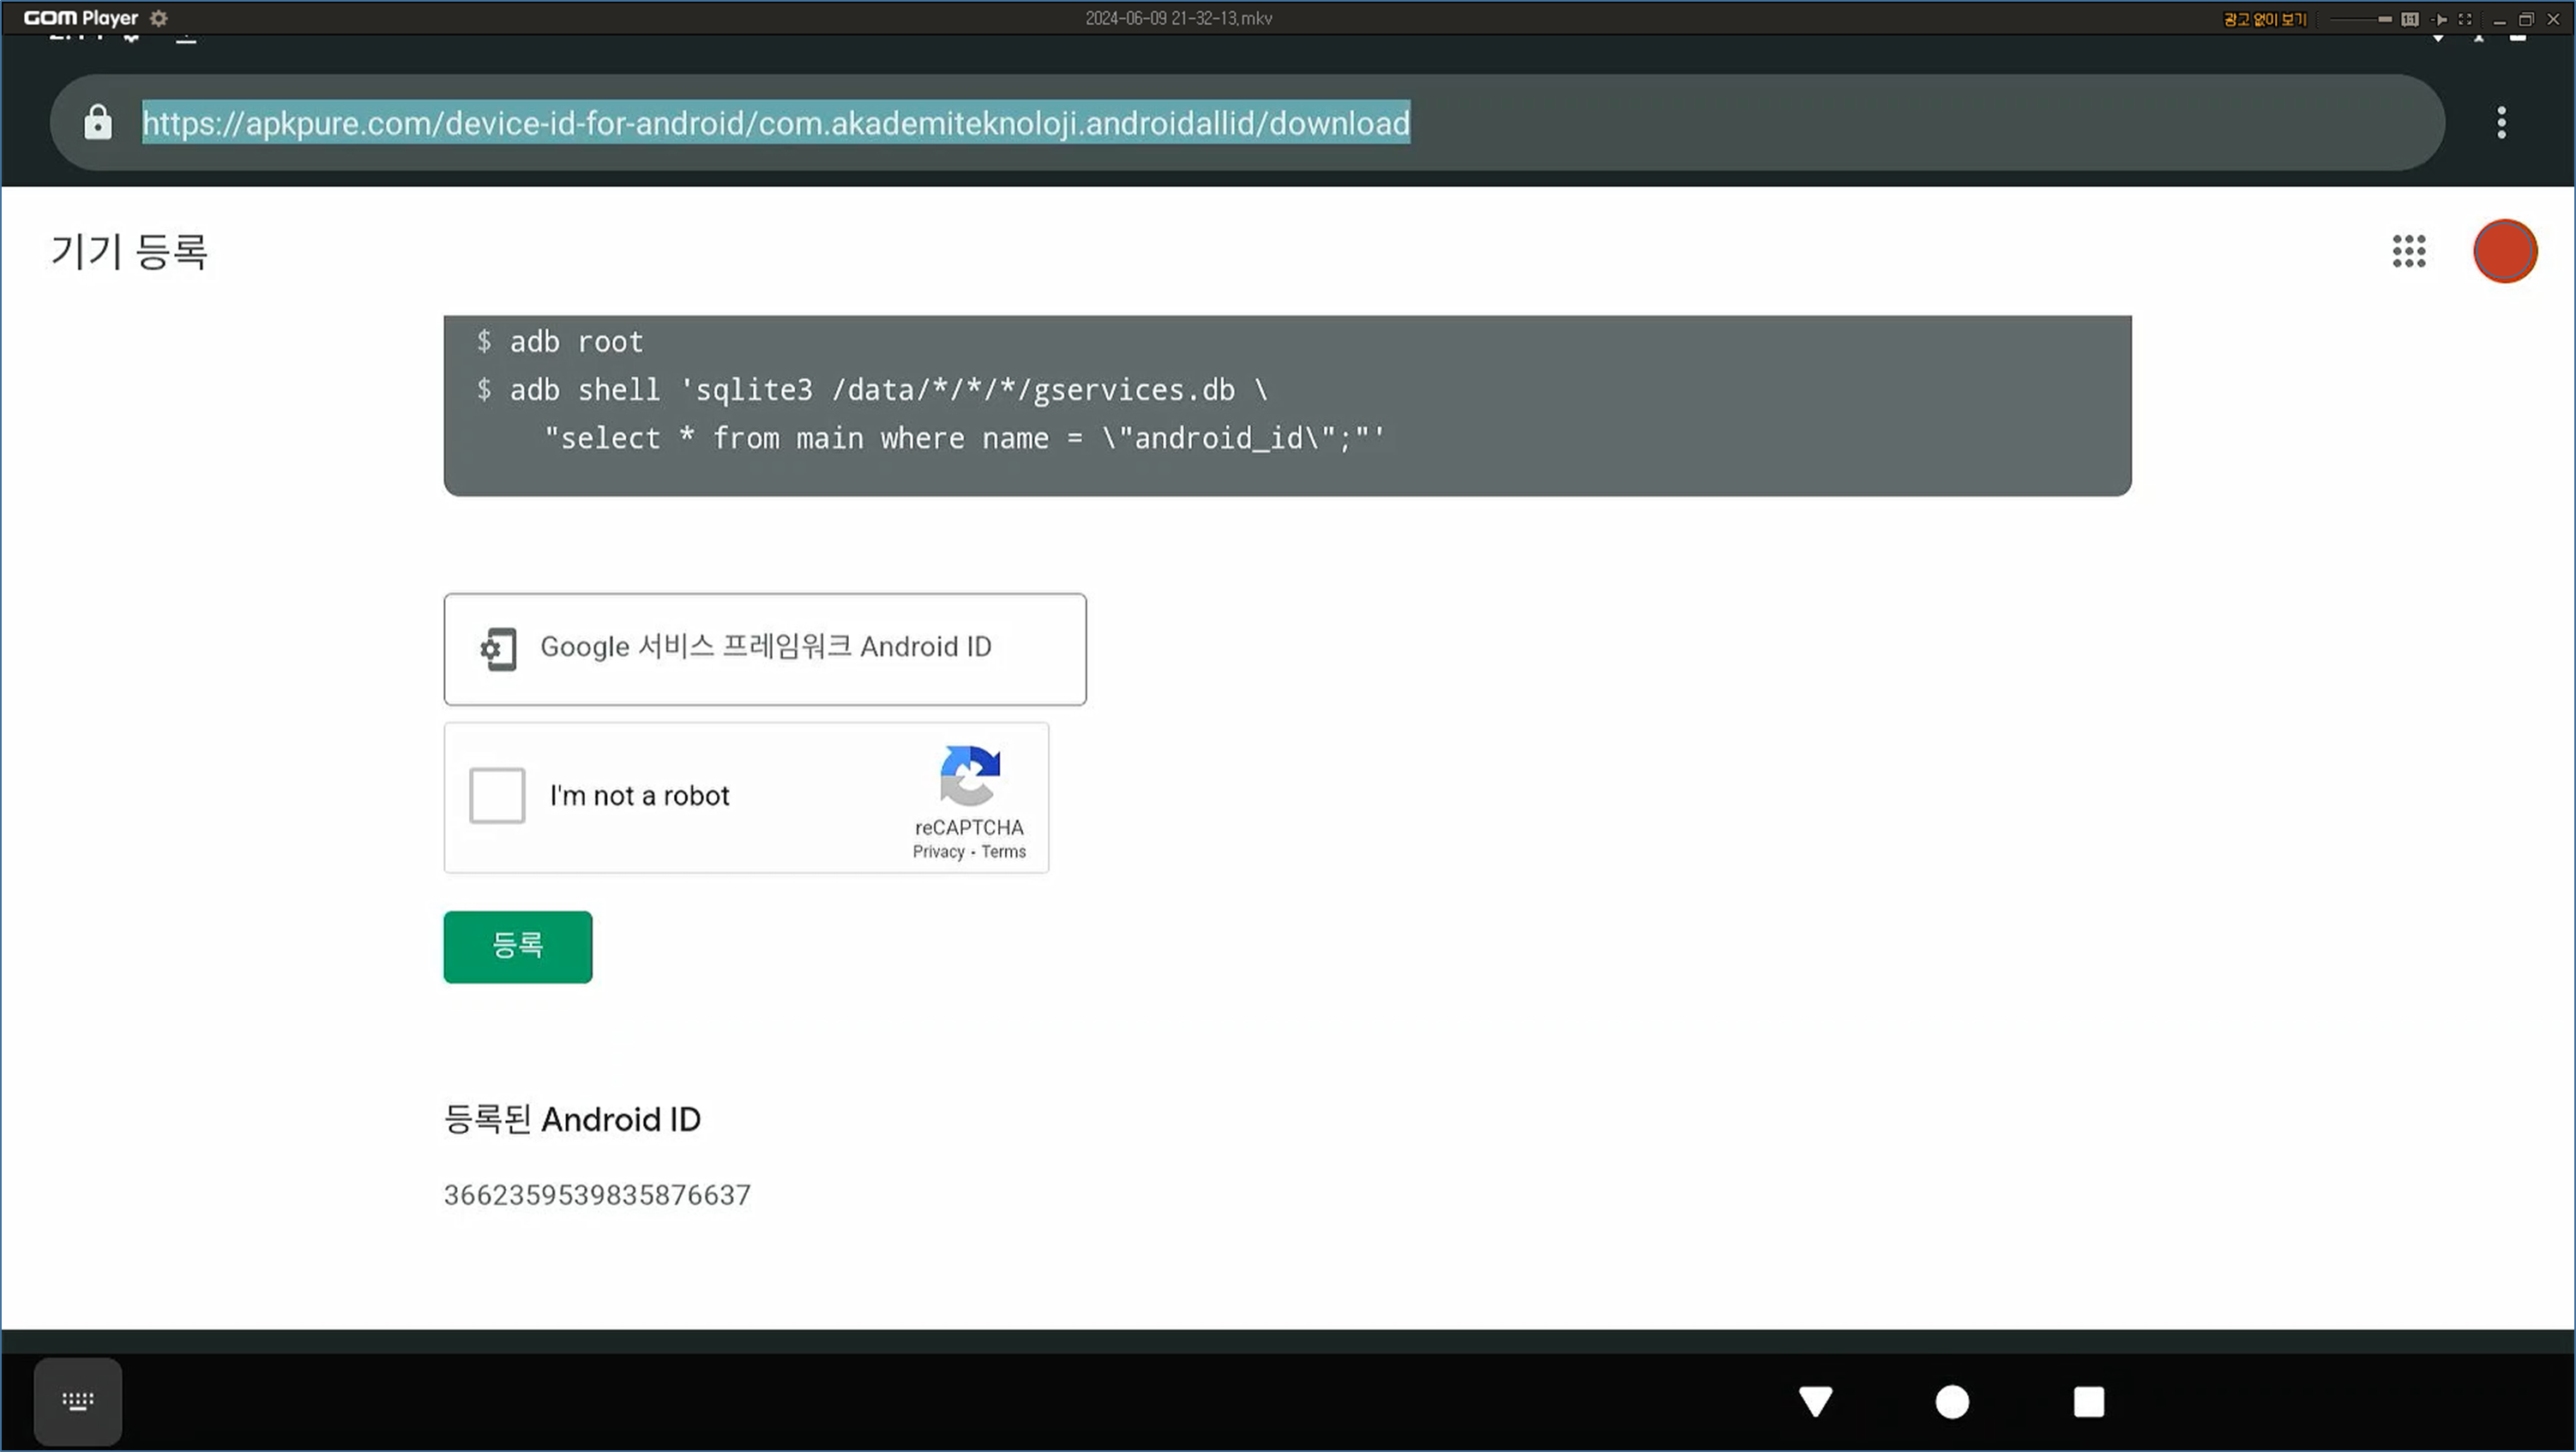Image resolution: width=2576 pixels, height=1452 pixels.
Task: Open browser three-dot overflow menu
Action: pyautogui.click(x=2501, y=123)
